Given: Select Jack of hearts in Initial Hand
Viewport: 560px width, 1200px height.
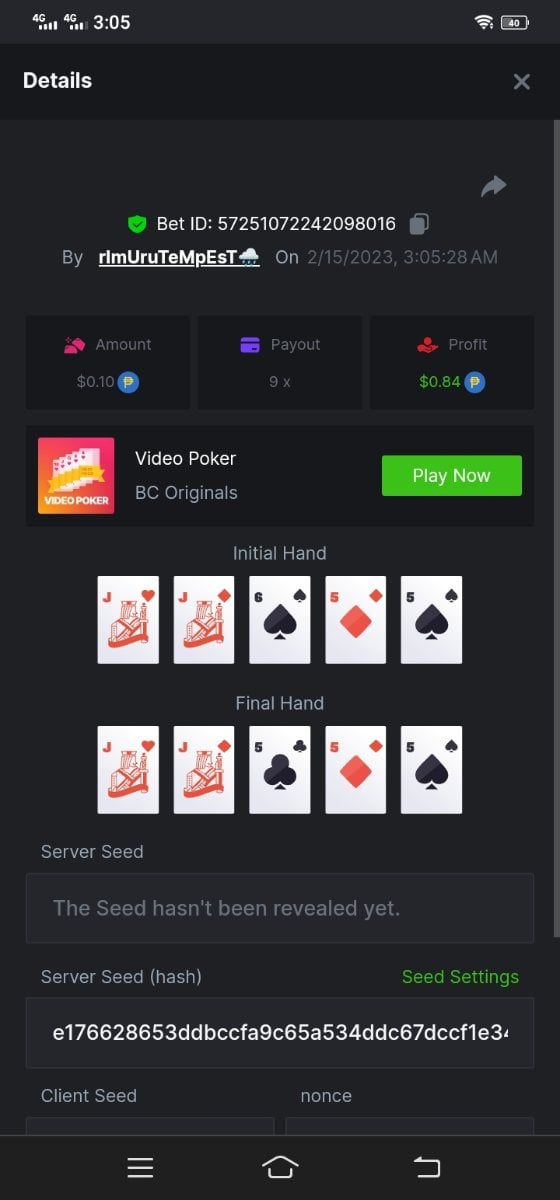Looking at the screenshot, I should pos(128,620).
